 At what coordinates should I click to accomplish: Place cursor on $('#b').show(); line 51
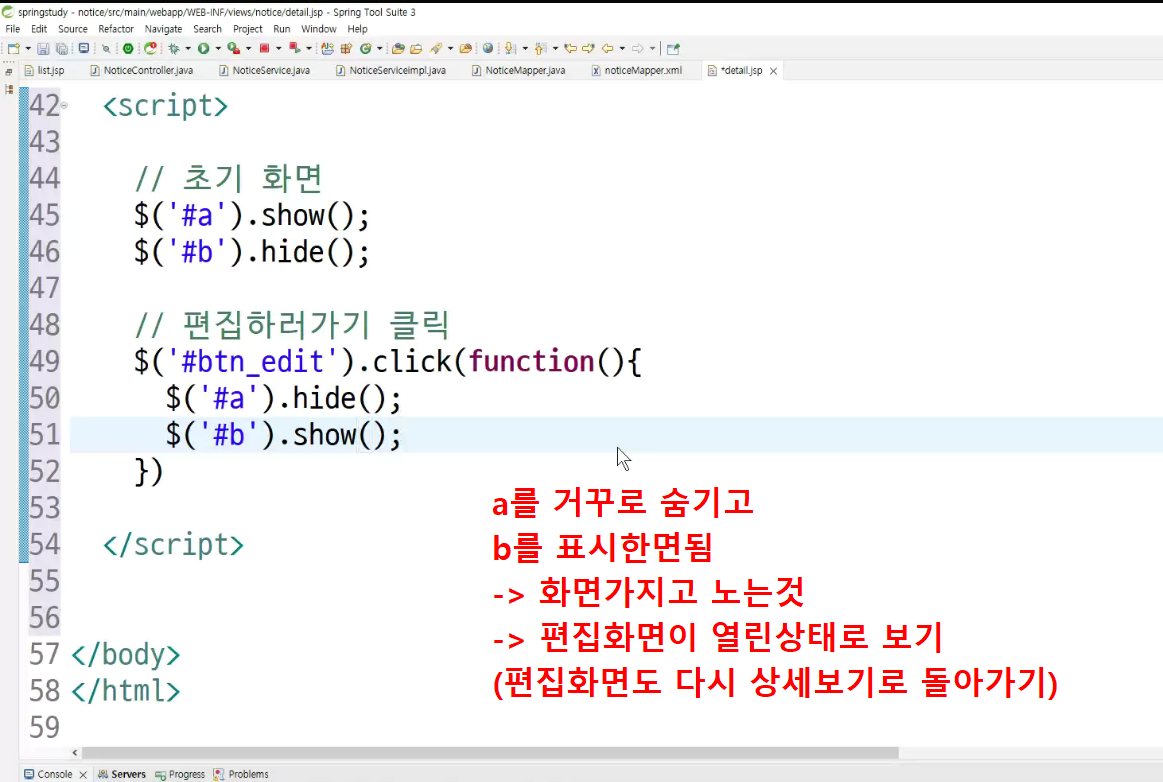click(283, 435)
